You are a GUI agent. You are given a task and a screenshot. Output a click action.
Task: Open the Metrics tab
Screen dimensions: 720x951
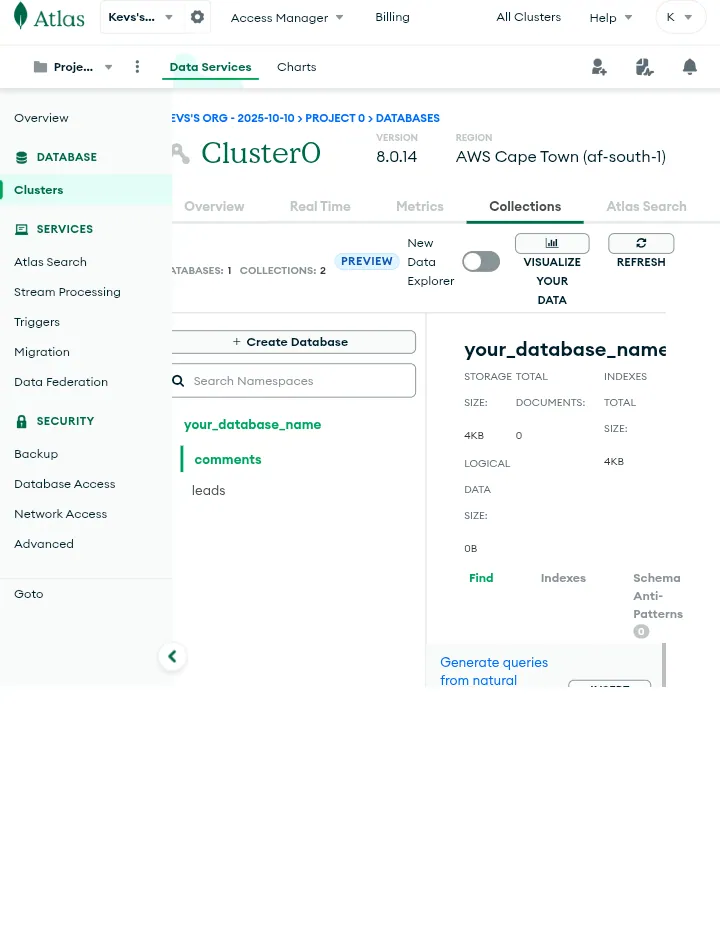click(x=420, y=206)
